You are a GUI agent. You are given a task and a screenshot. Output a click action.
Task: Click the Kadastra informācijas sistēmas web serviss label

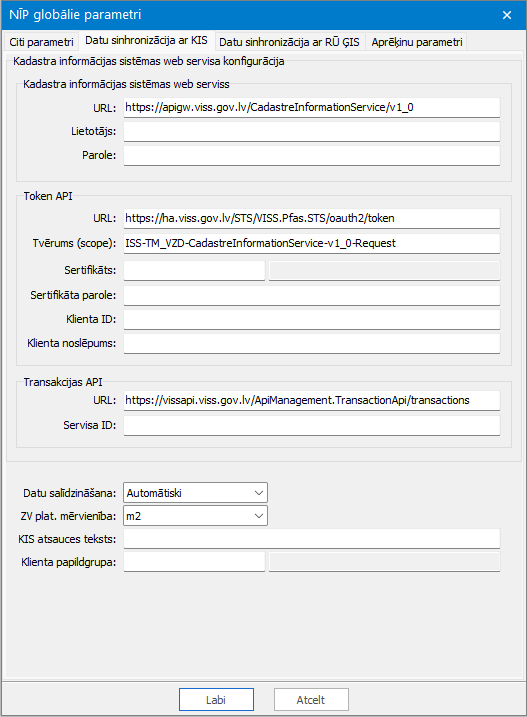pyautogui.click(x=126, y=84)
